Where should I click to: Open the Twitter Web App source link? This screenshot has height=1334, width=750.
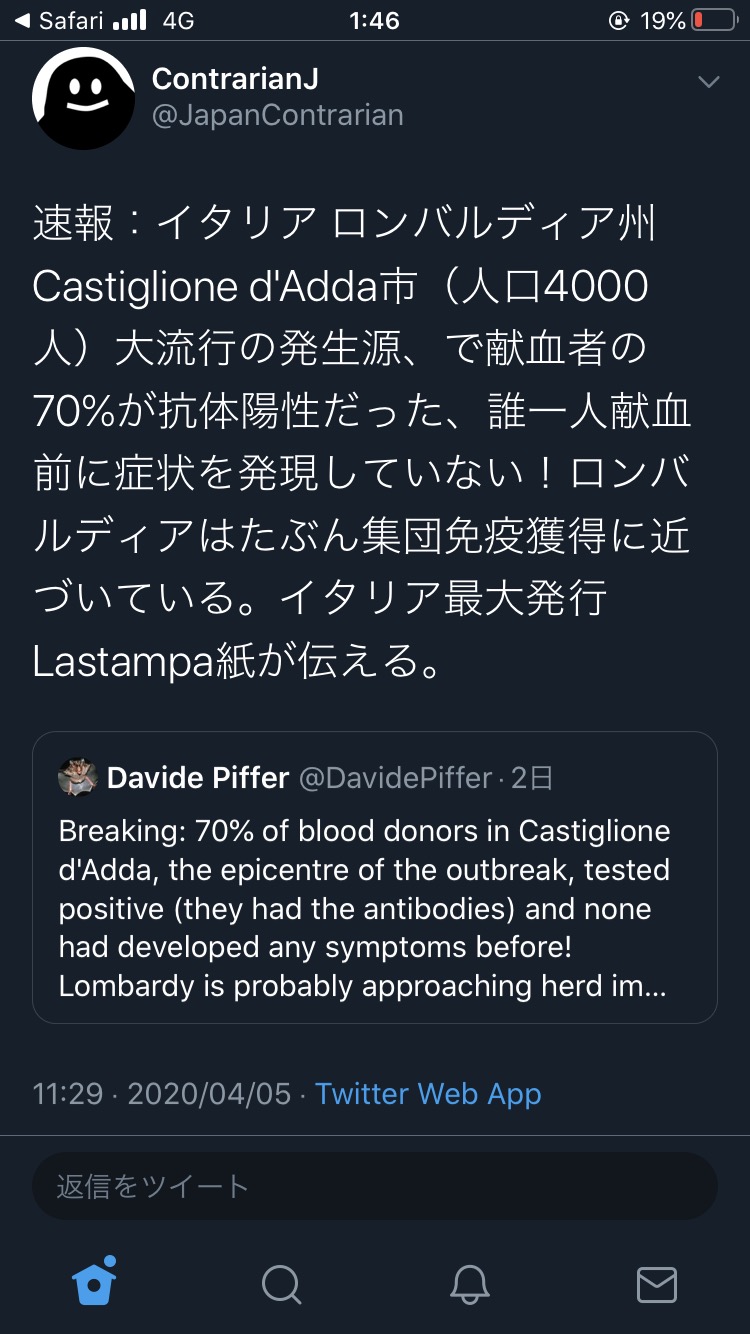[x=428, y=1093]
